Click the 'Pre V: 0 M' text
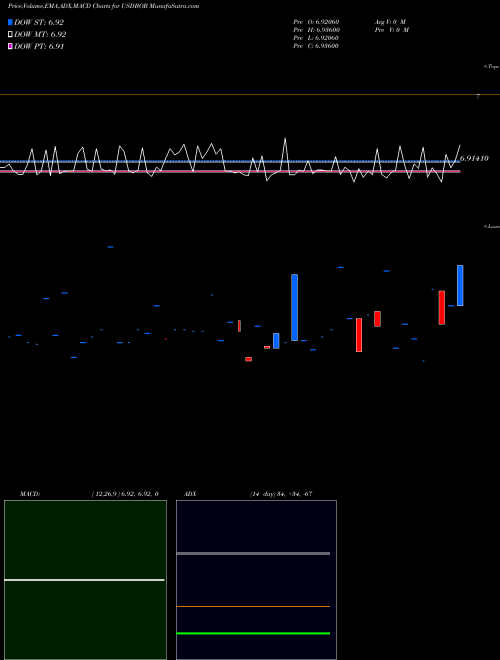Viewport: 500px width, 660px height. click(x=392, y=30)
